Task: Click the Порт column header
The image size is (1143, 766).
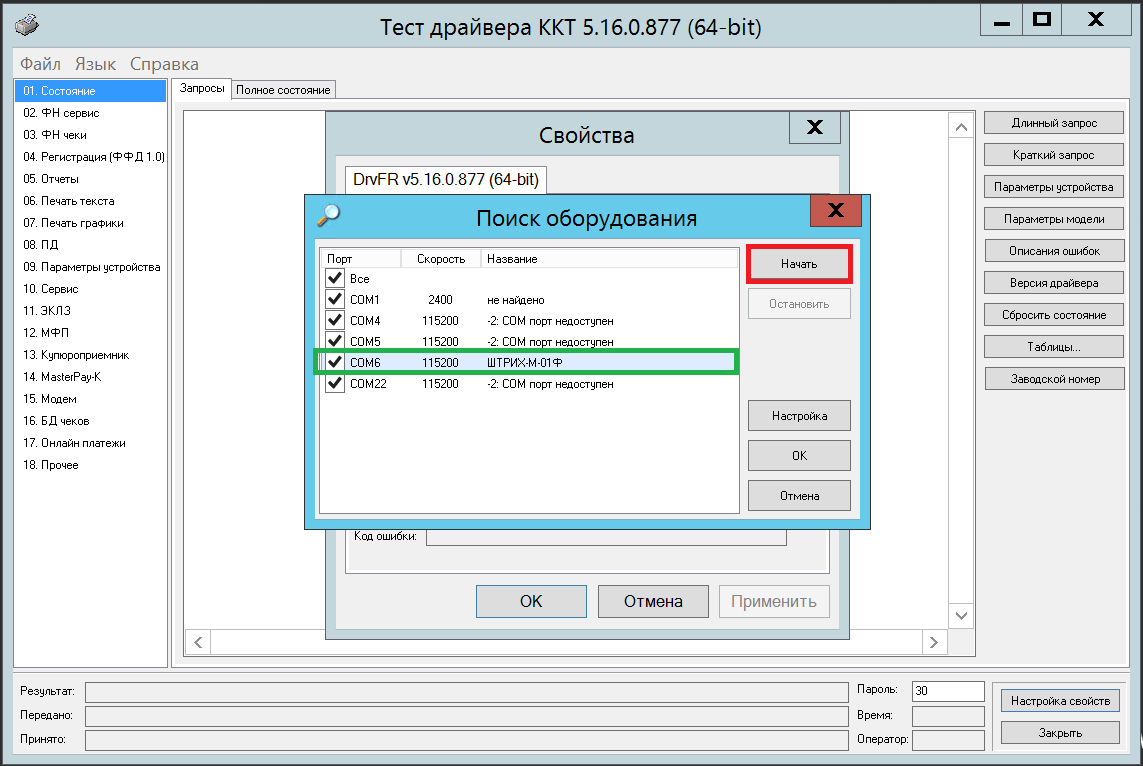Action: (340, 259)
